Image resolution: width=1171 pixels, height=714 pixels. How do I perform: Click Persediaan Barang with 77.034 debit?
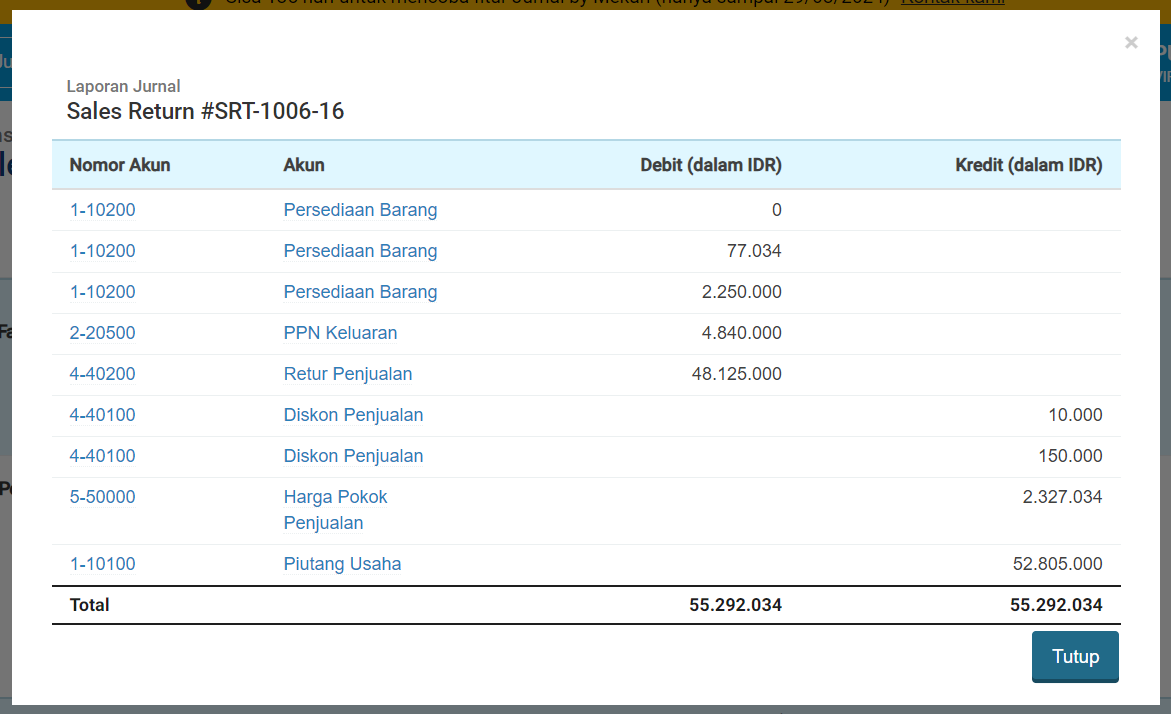click(x=360, y=251)
